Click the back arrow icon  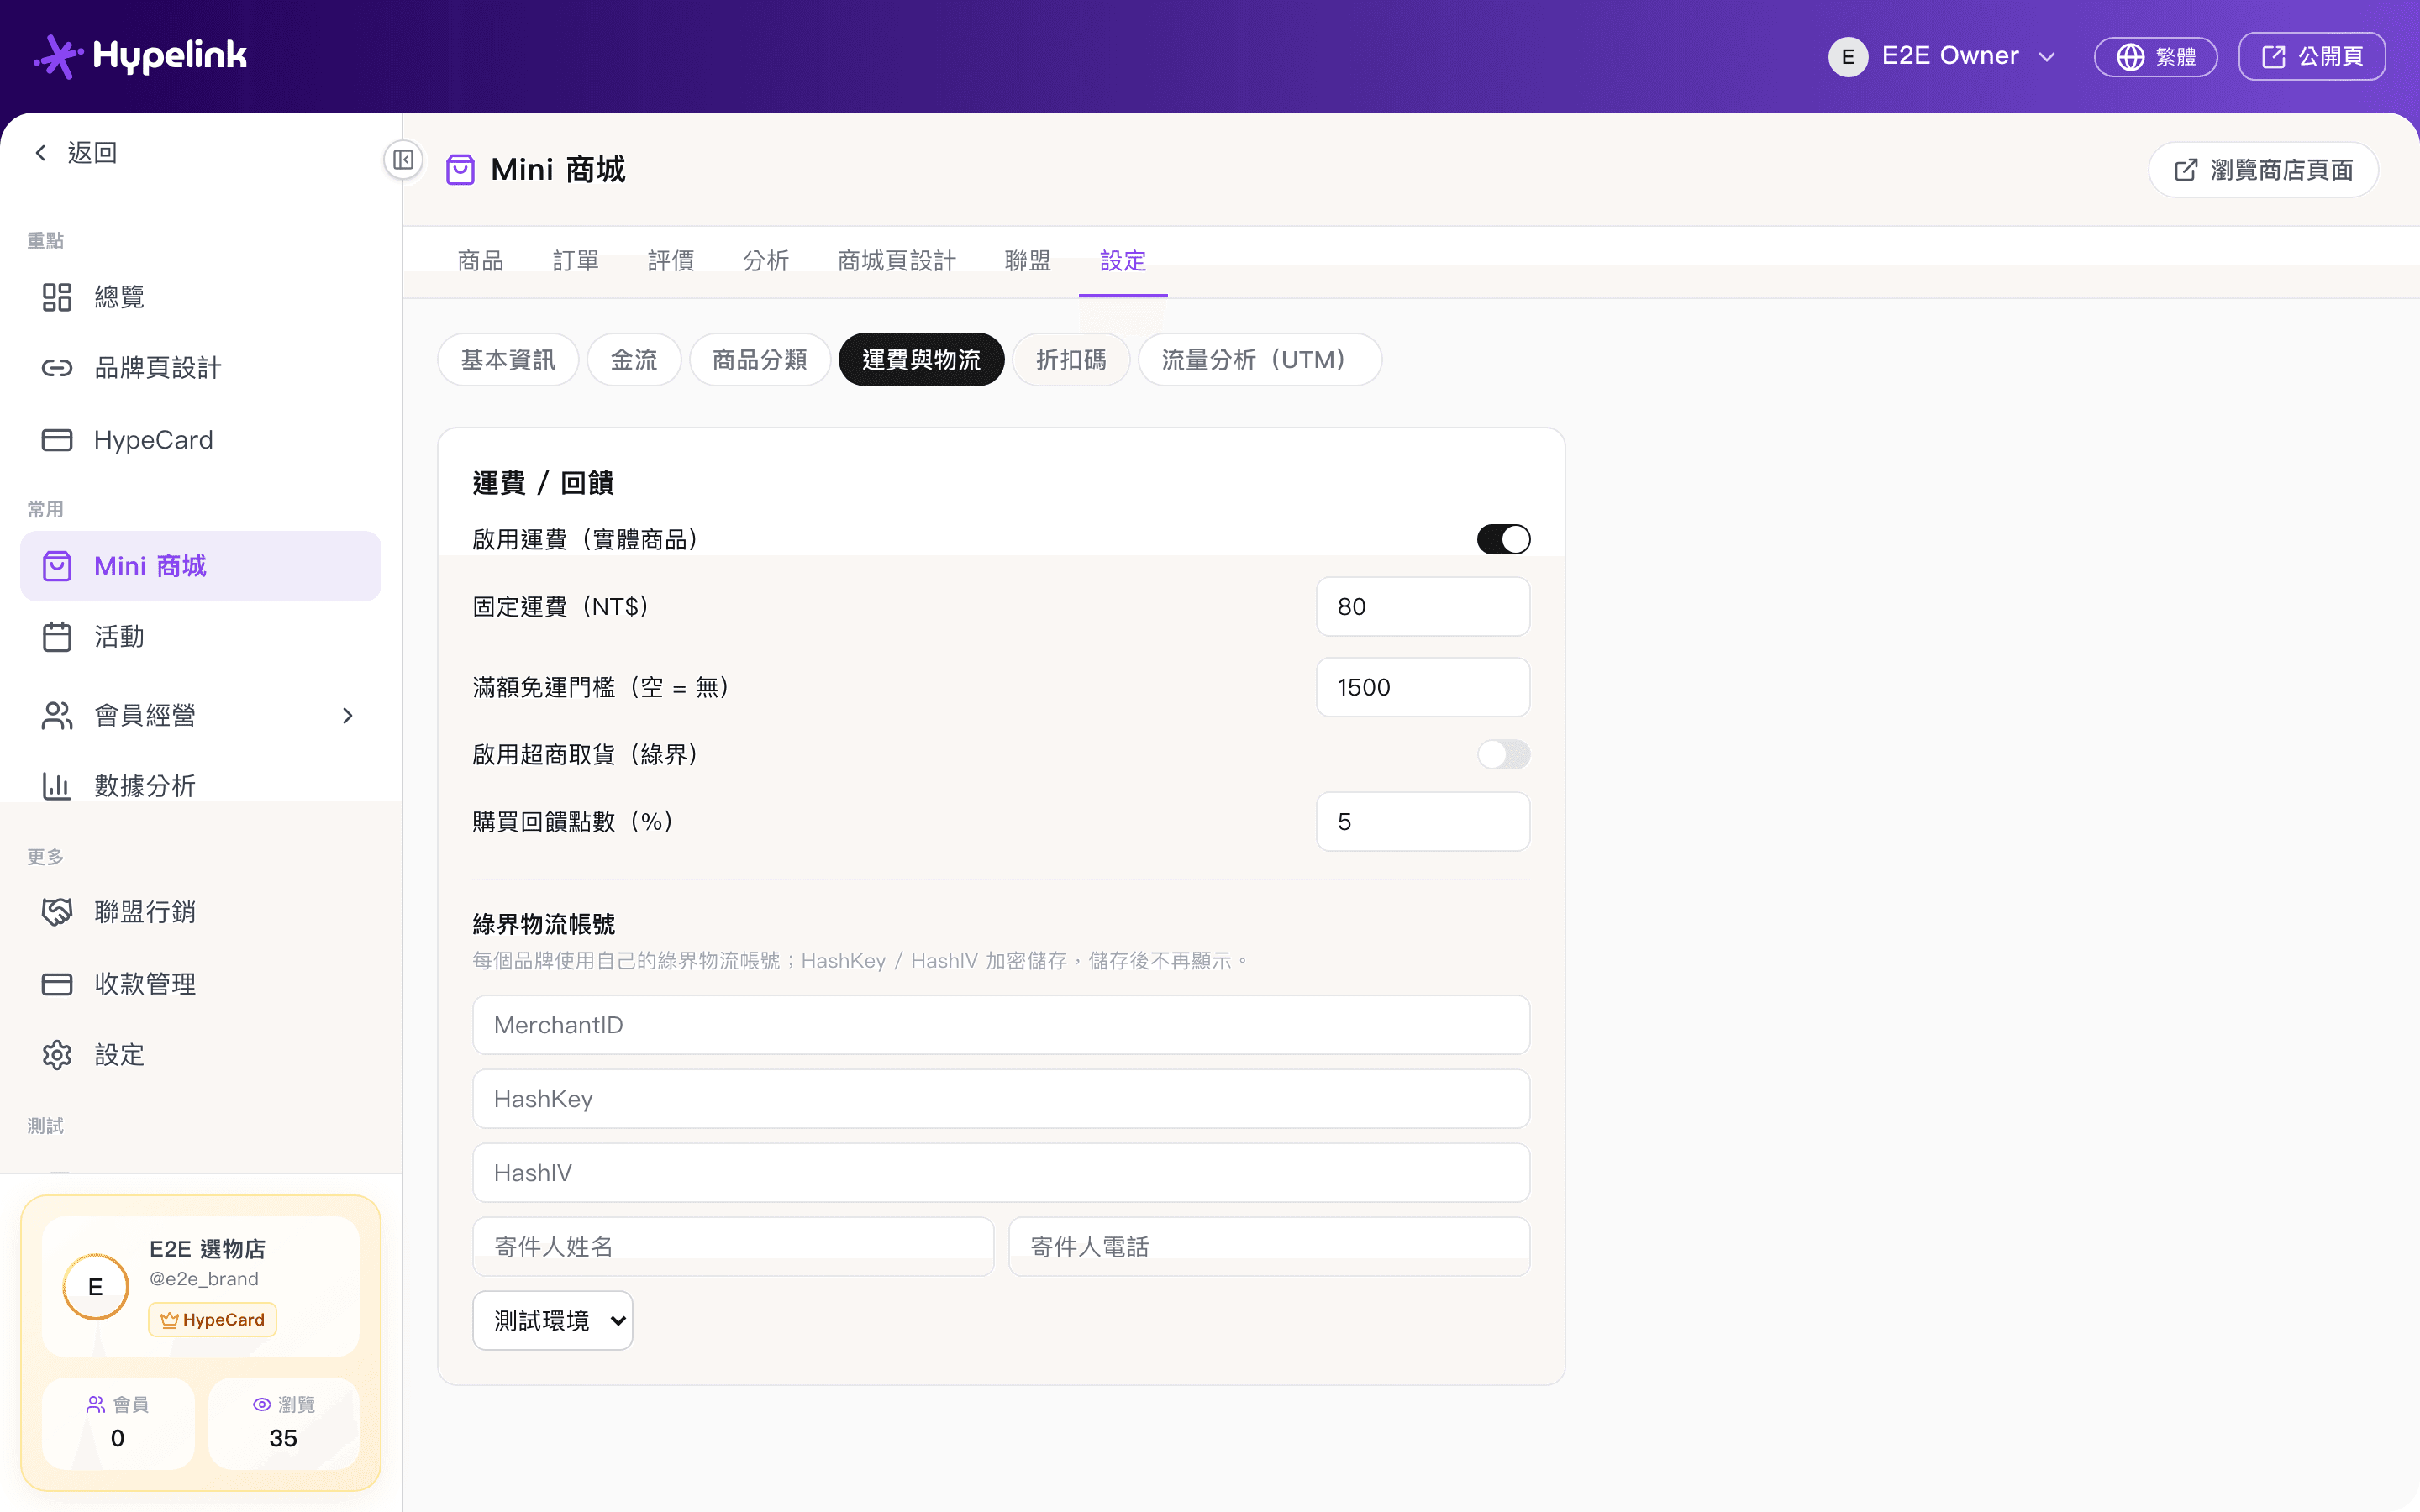[x=41, y=152]
